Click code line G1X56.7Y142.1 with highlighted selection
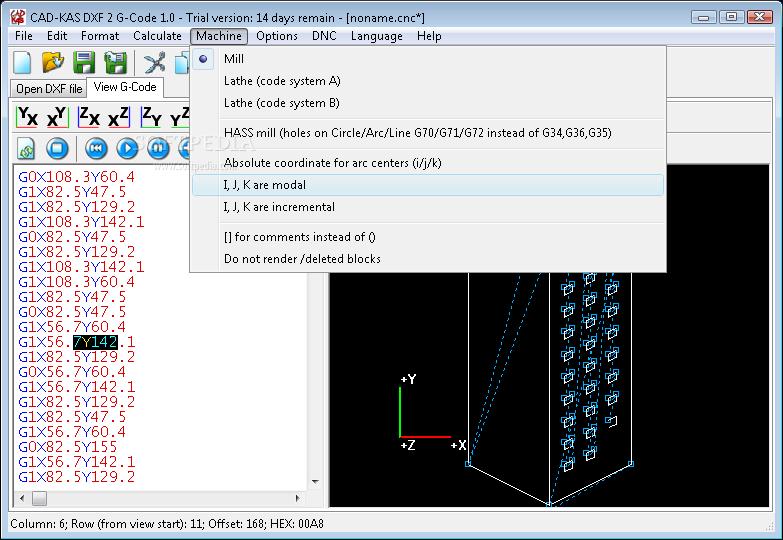Image resolution: width=783 pixels, height=540 pixels. coord(76,342)
